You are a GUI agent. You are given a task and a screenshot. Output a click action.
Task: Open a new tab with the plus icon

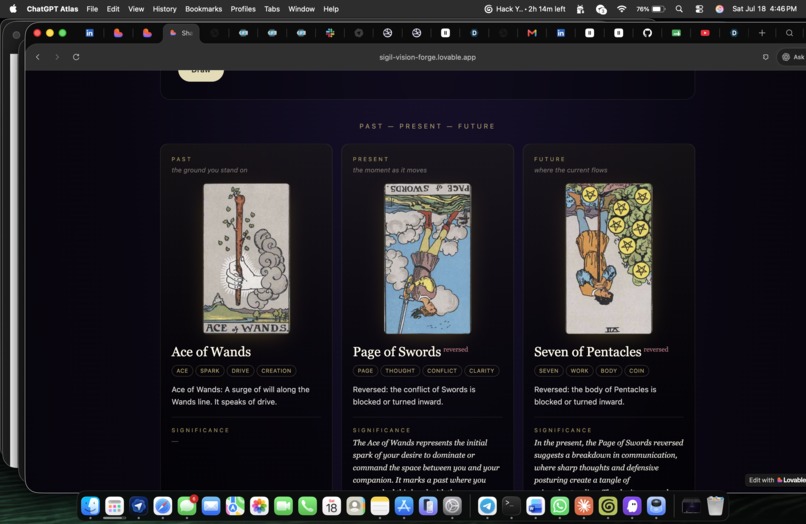[762, 33]
